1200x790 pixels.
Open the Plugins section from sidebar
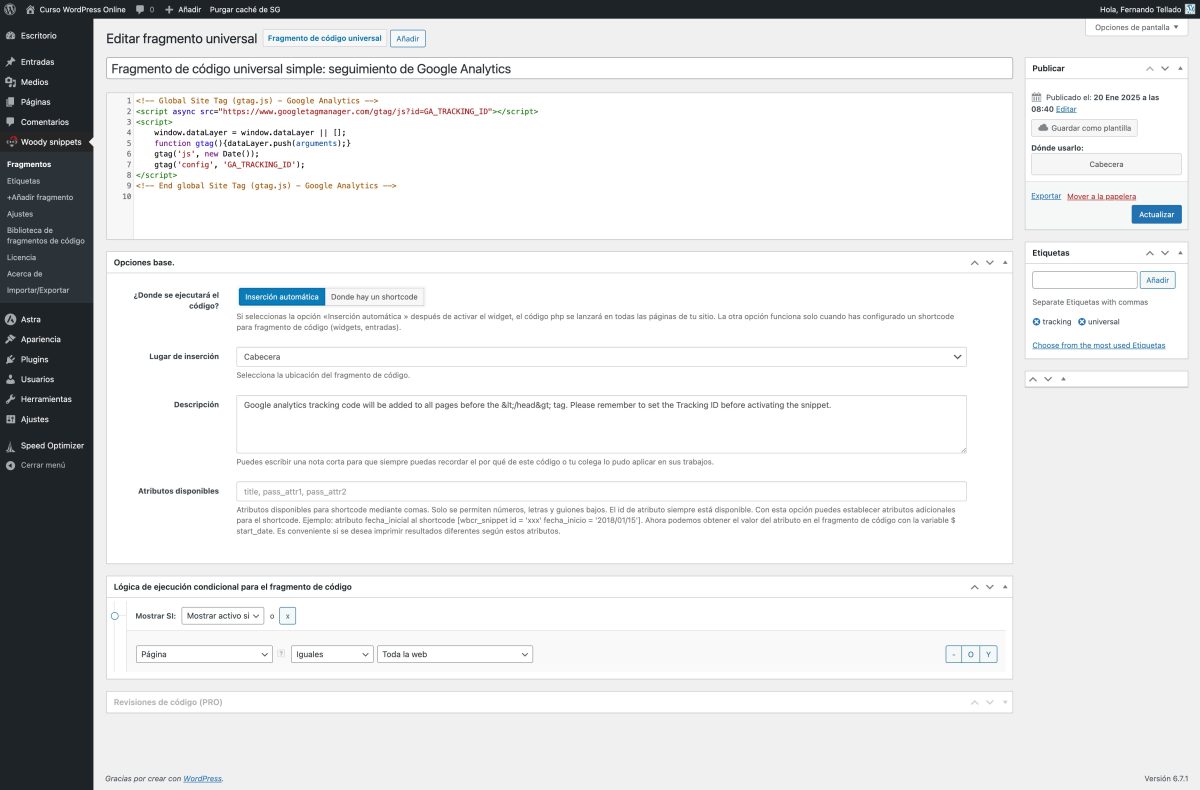(x=34, y=358)
